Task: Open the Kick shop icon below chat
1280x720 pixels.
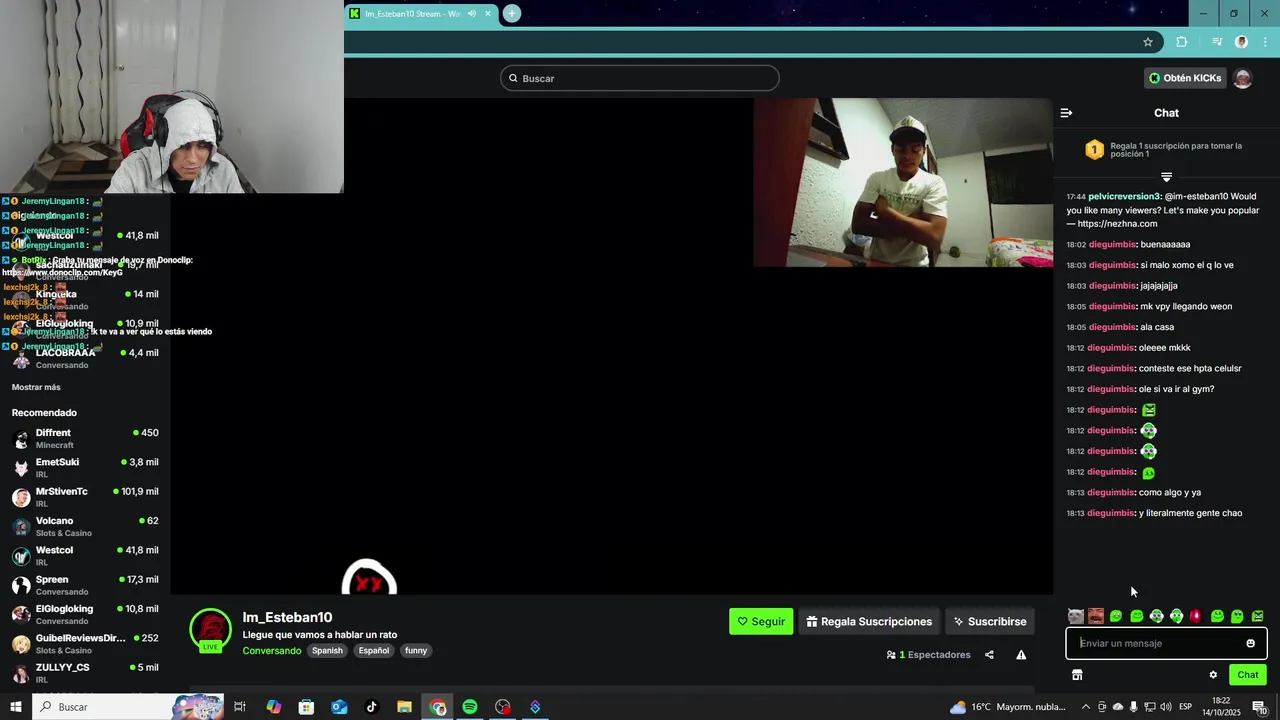Action: 1077,675
